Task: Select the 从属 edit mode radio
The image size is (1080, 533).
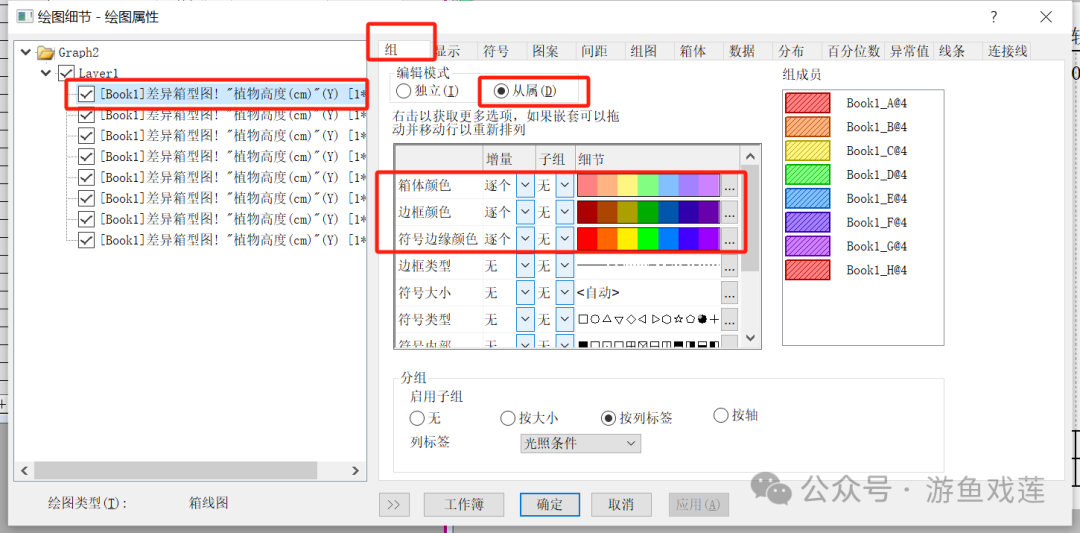Action: (x=501, y=90)
